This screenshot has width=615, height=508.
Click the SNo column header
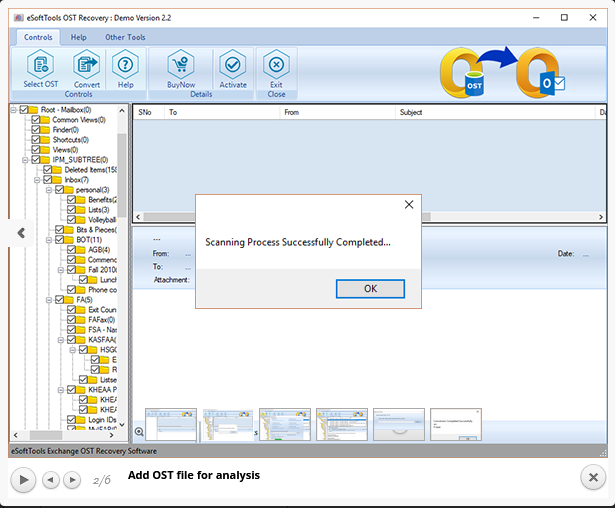[x=148, y=112]
